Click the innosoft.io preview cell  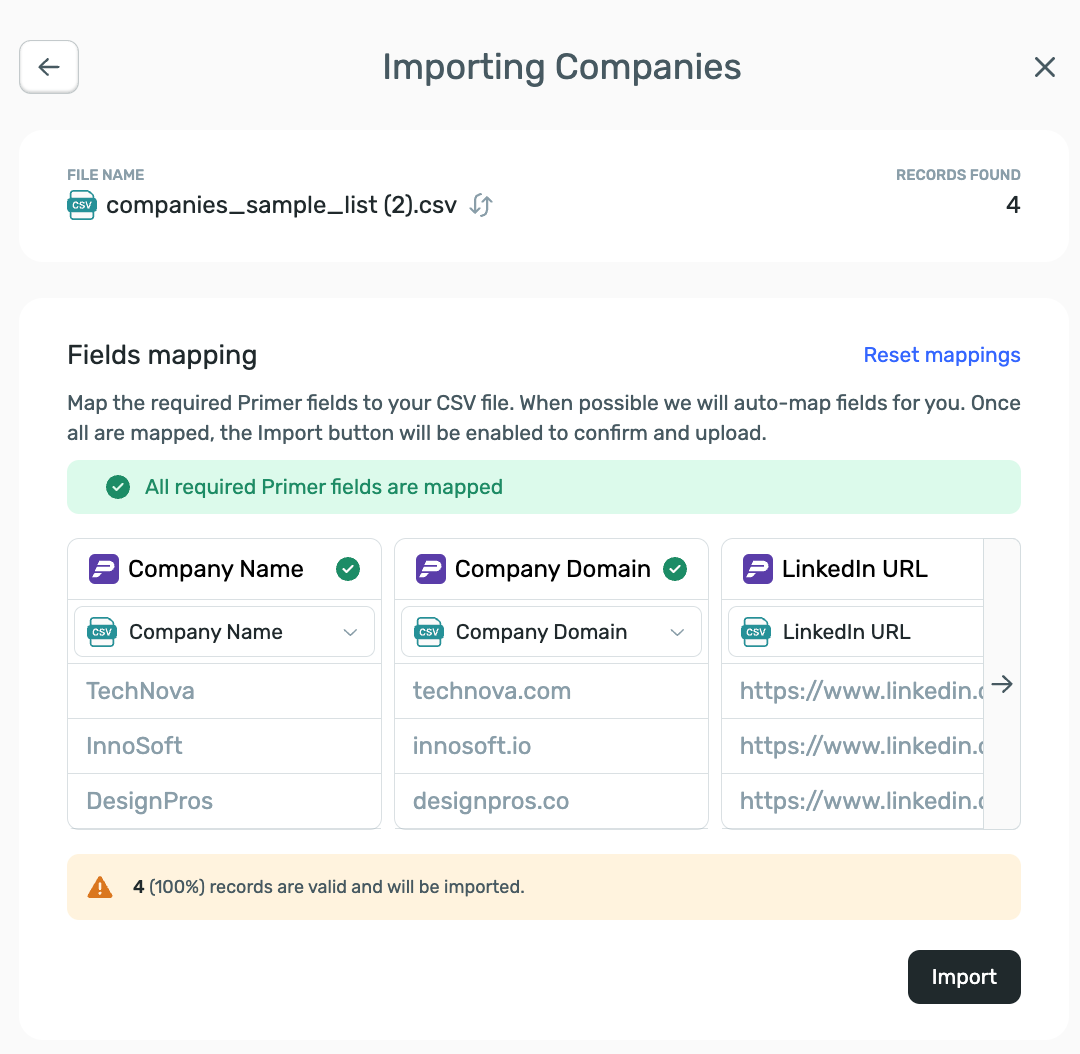pyautogui.click(x=472, y=746)
